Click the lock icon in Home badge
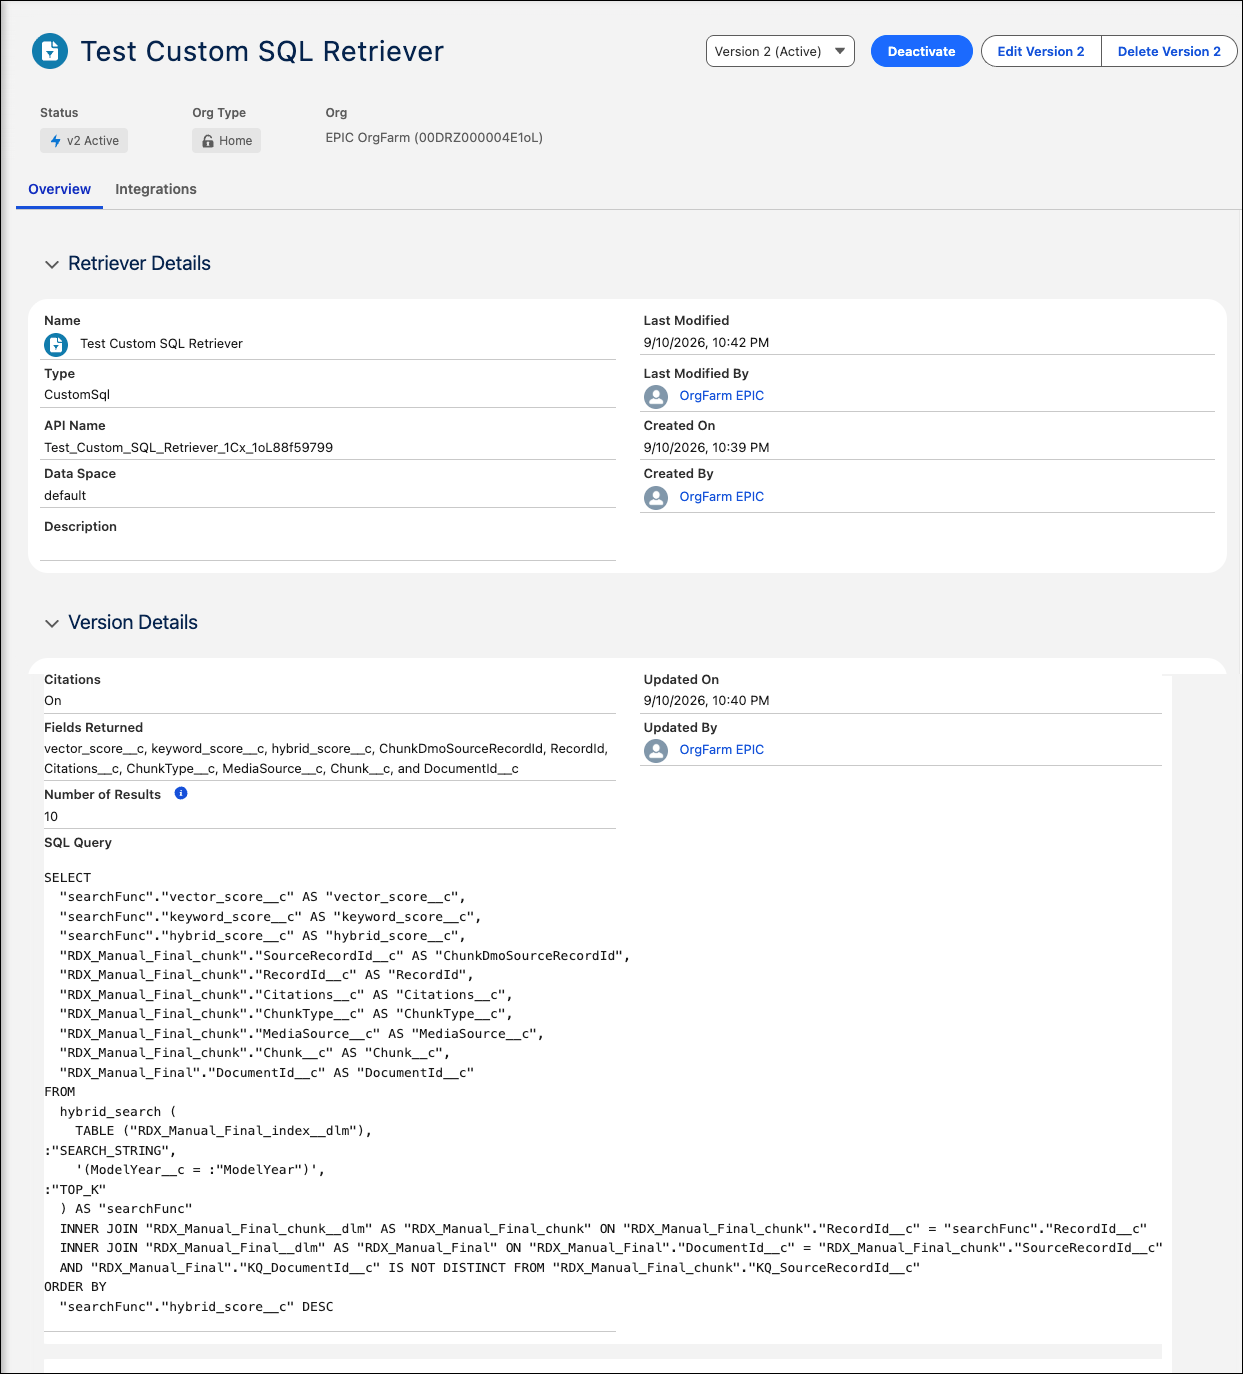 208,141
